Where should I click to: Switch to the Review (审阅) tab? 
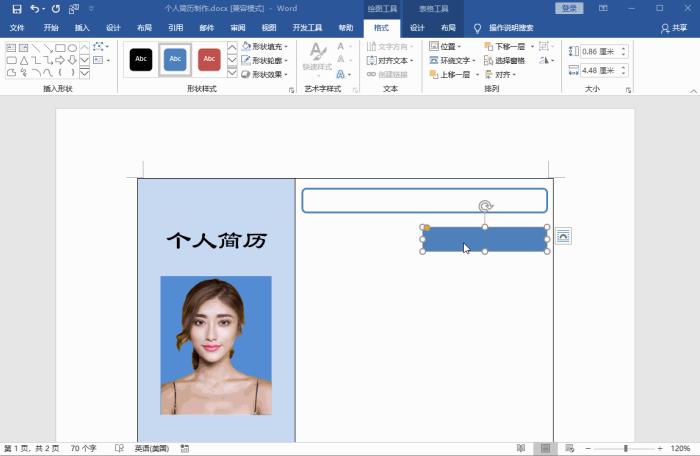pos(237,28)
